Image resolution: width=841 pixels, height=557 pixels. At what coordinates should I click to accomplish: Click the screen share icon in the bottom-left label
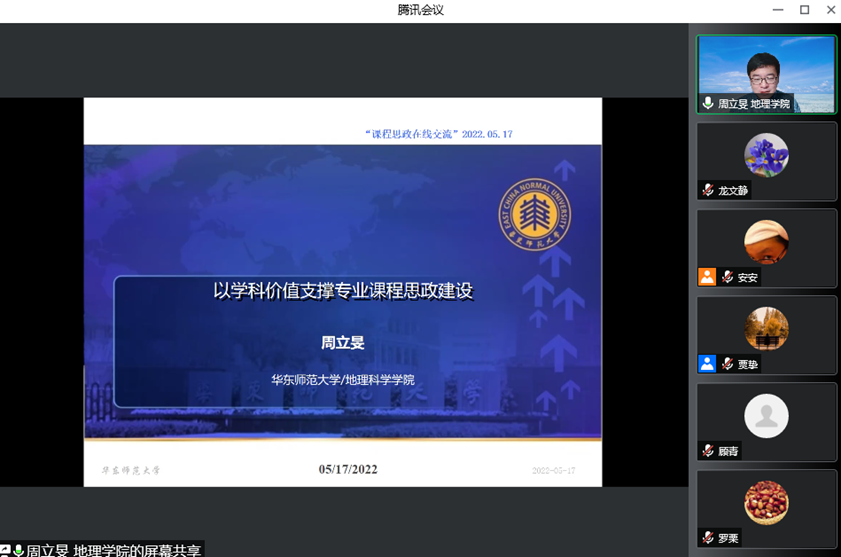click(5, 551)
